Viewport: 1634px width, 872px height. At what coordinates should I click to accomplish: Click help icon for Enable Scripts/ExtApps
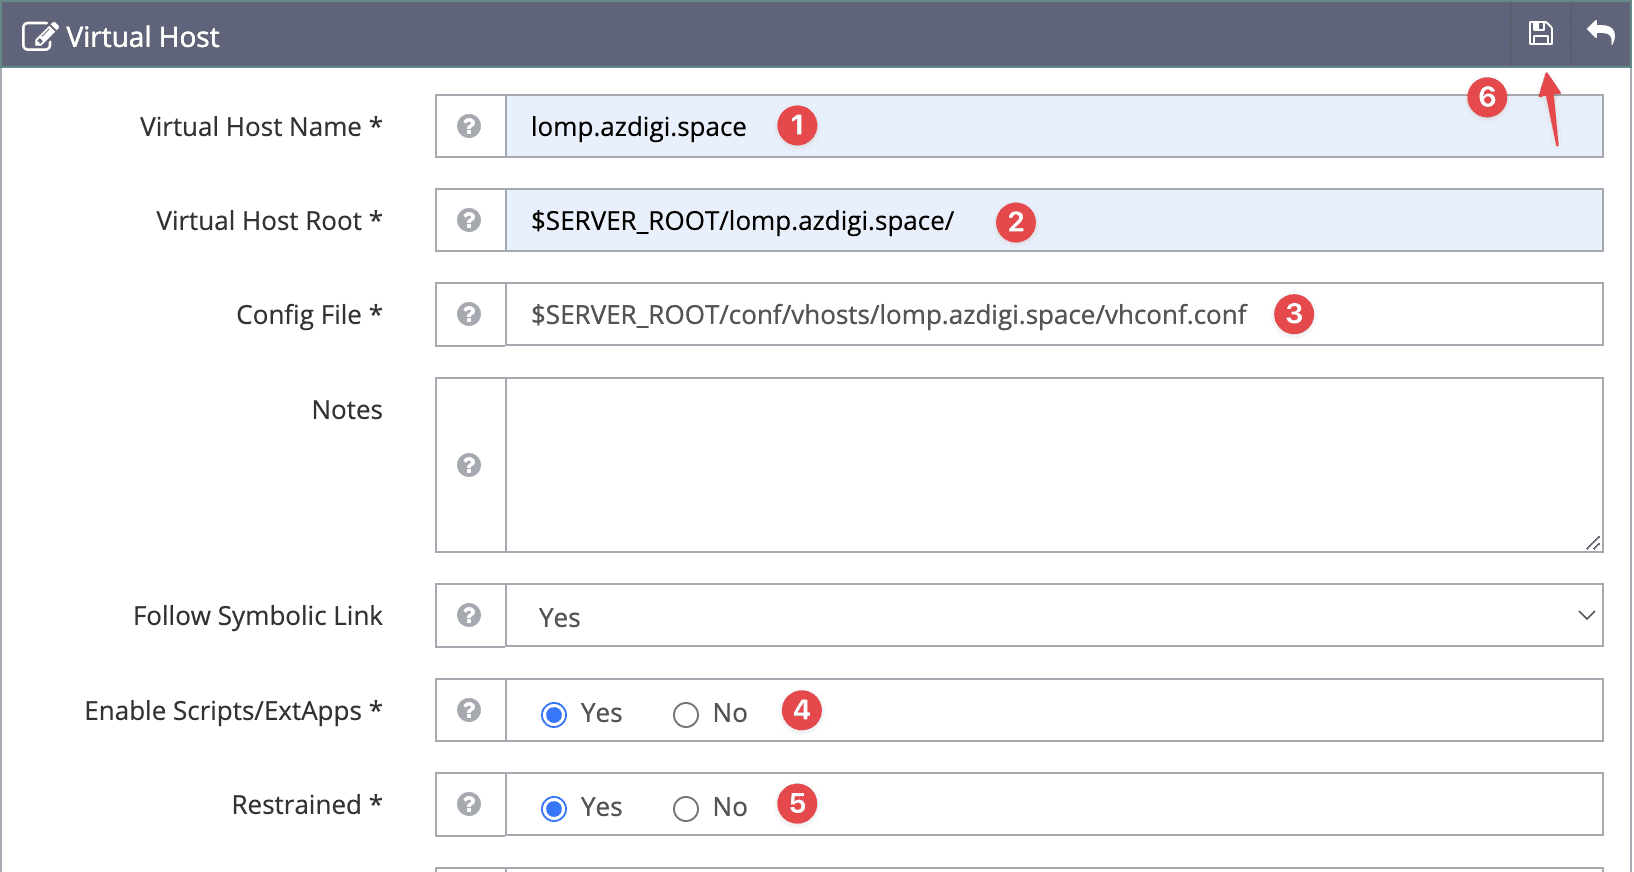[469, 710]
